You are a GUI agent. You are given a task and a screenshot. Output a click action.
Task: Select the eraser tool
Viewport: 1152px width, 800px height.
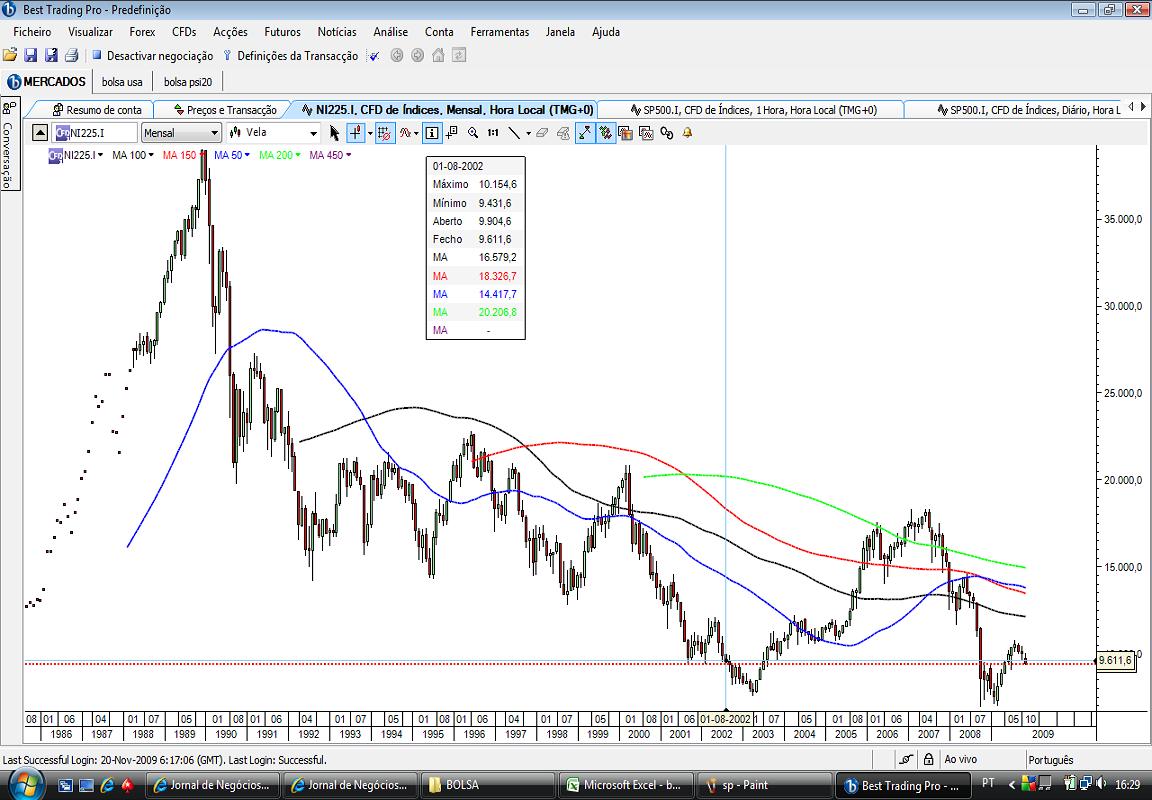542,133
